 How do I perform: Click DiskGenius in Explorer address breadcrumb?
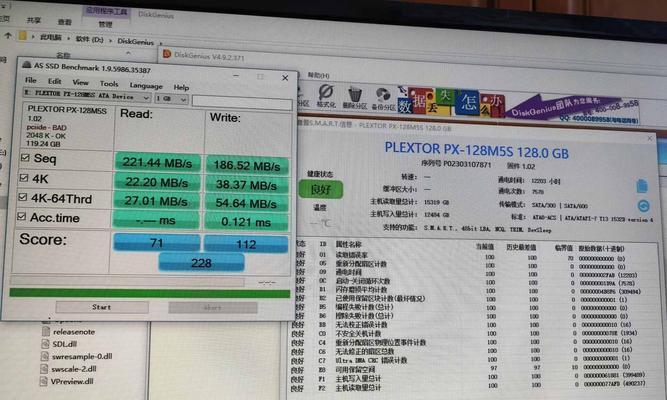[135, 41]
